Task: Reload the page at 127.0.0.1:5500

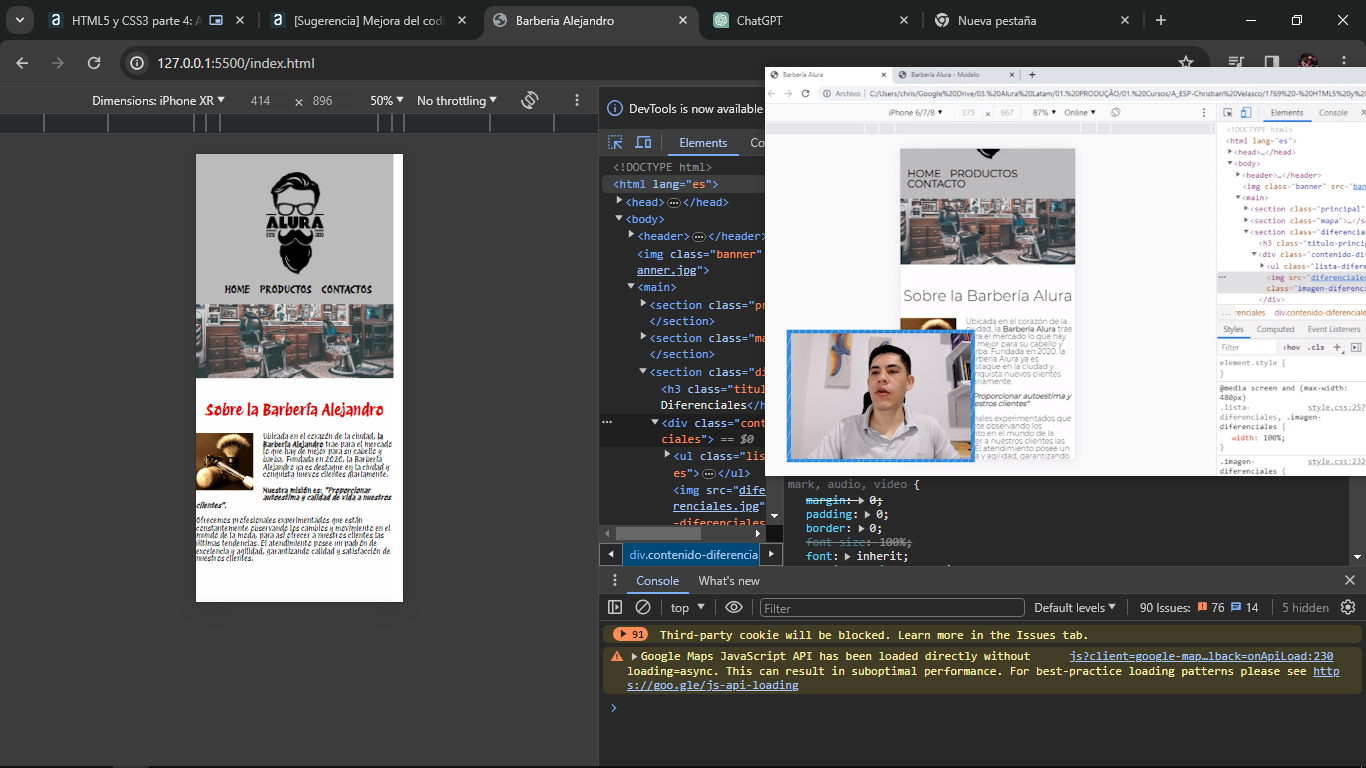Action: [94, 63]
